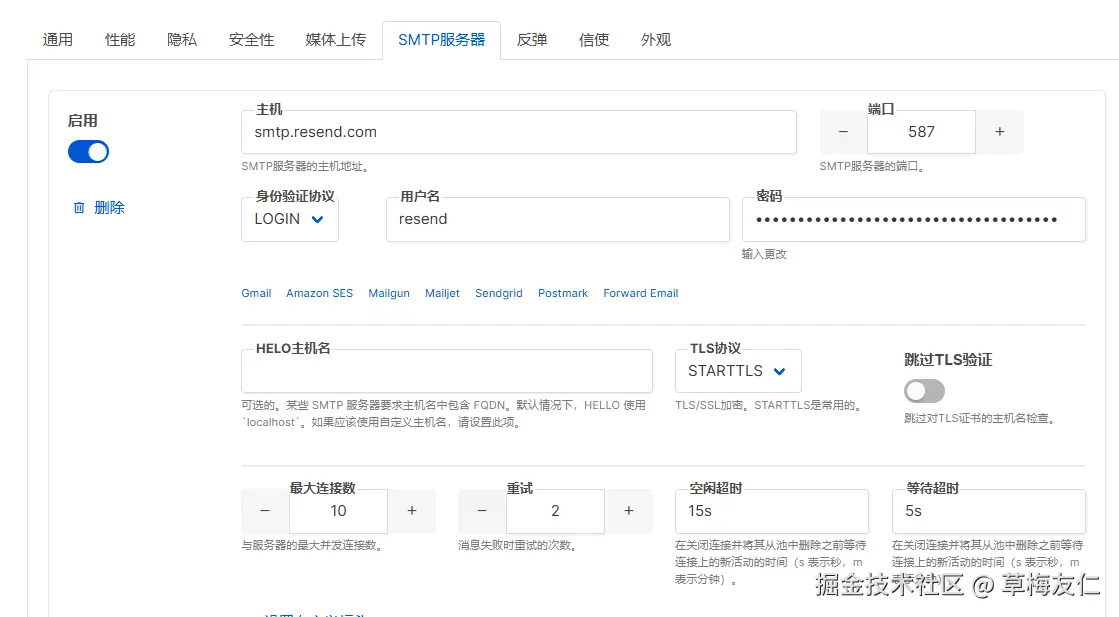This screenshot has height=617, width=1119.
Task: Open the 反弹 tab
Action: [x=532, y=40]
